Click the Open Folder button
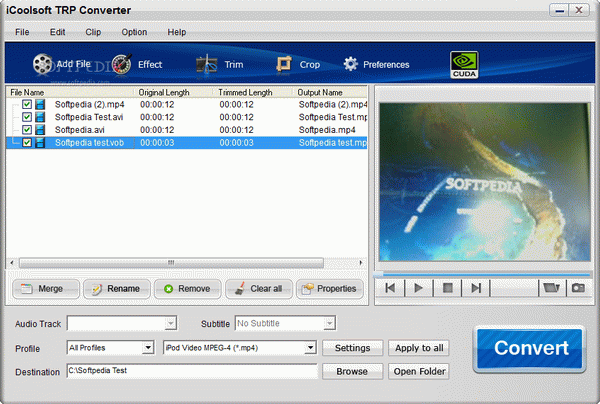 click(x=419, y=371)
